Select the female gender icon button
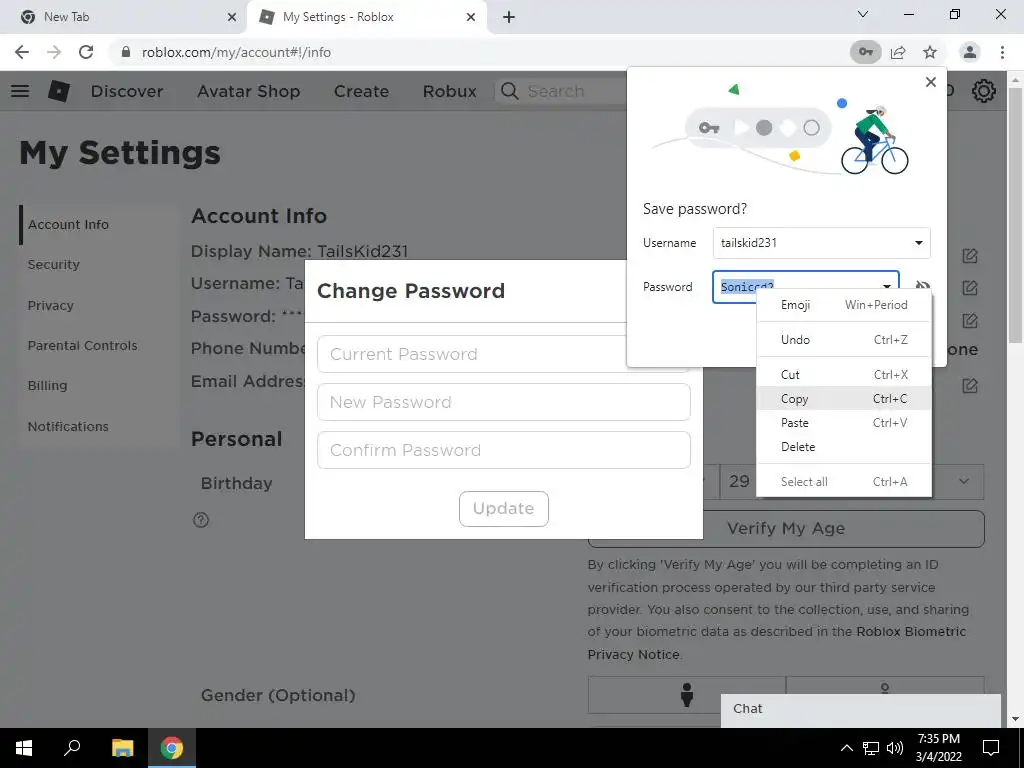The height and width of the screenshot is (768, 1024). [x=885, y=688]
